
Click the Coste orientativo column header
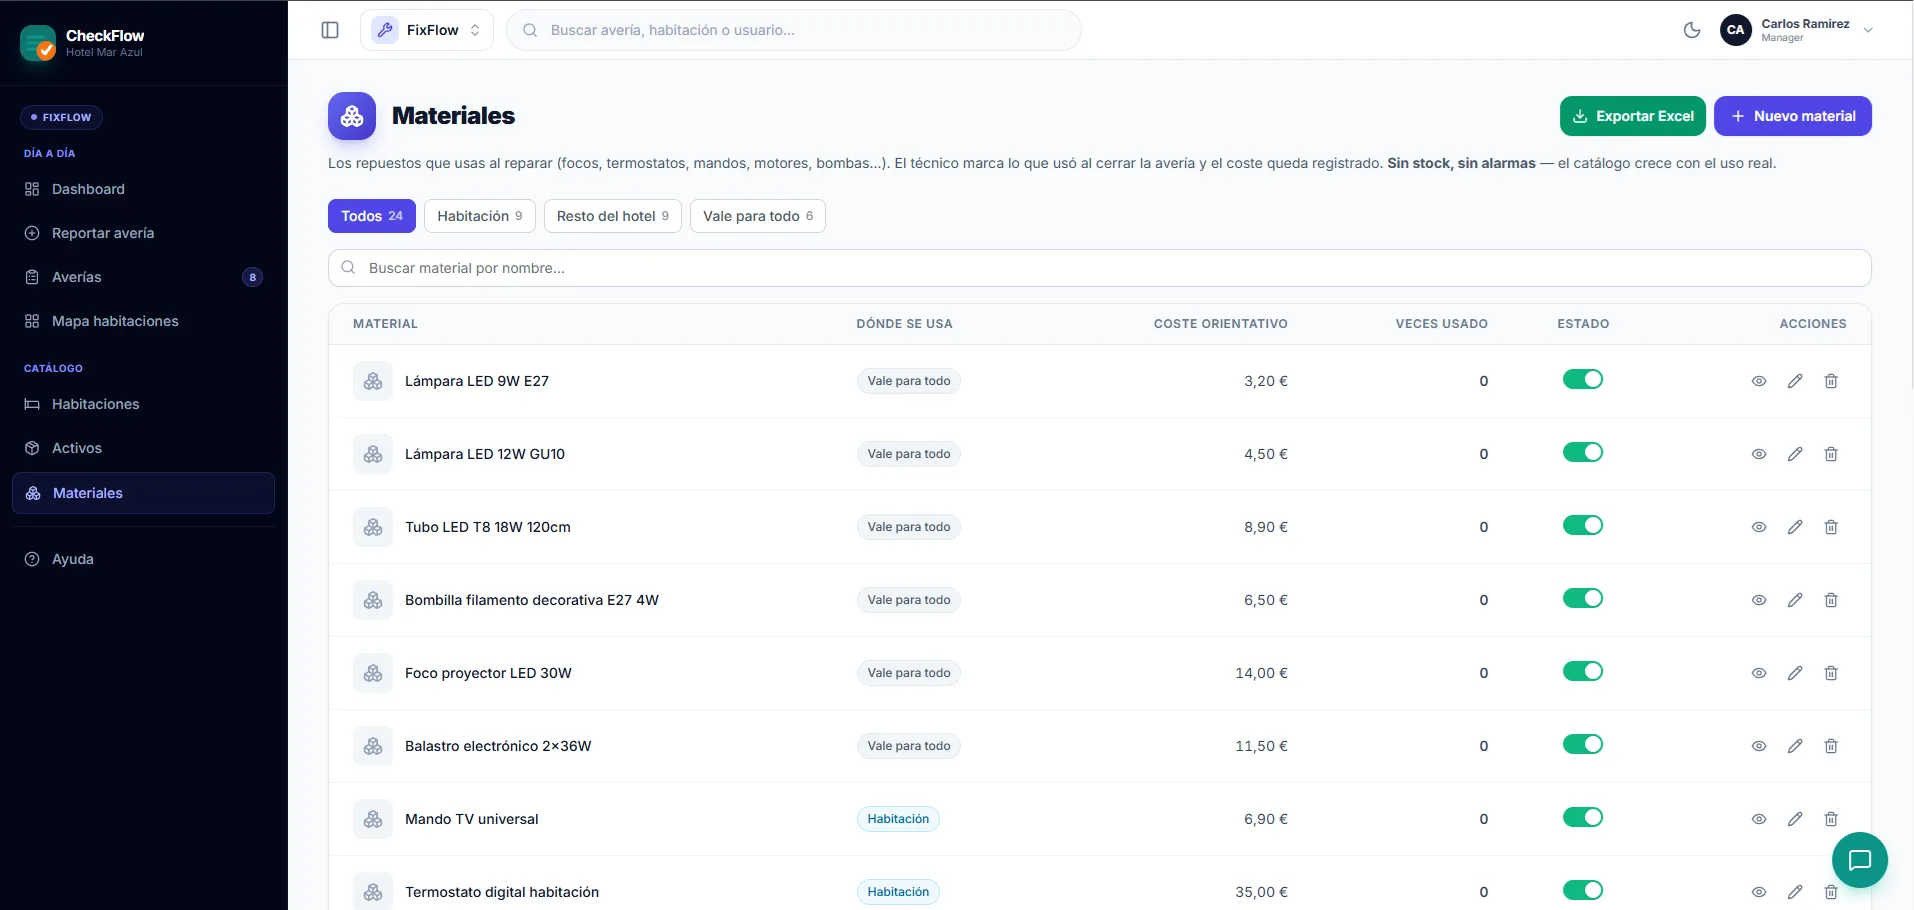pos(1220,324)
